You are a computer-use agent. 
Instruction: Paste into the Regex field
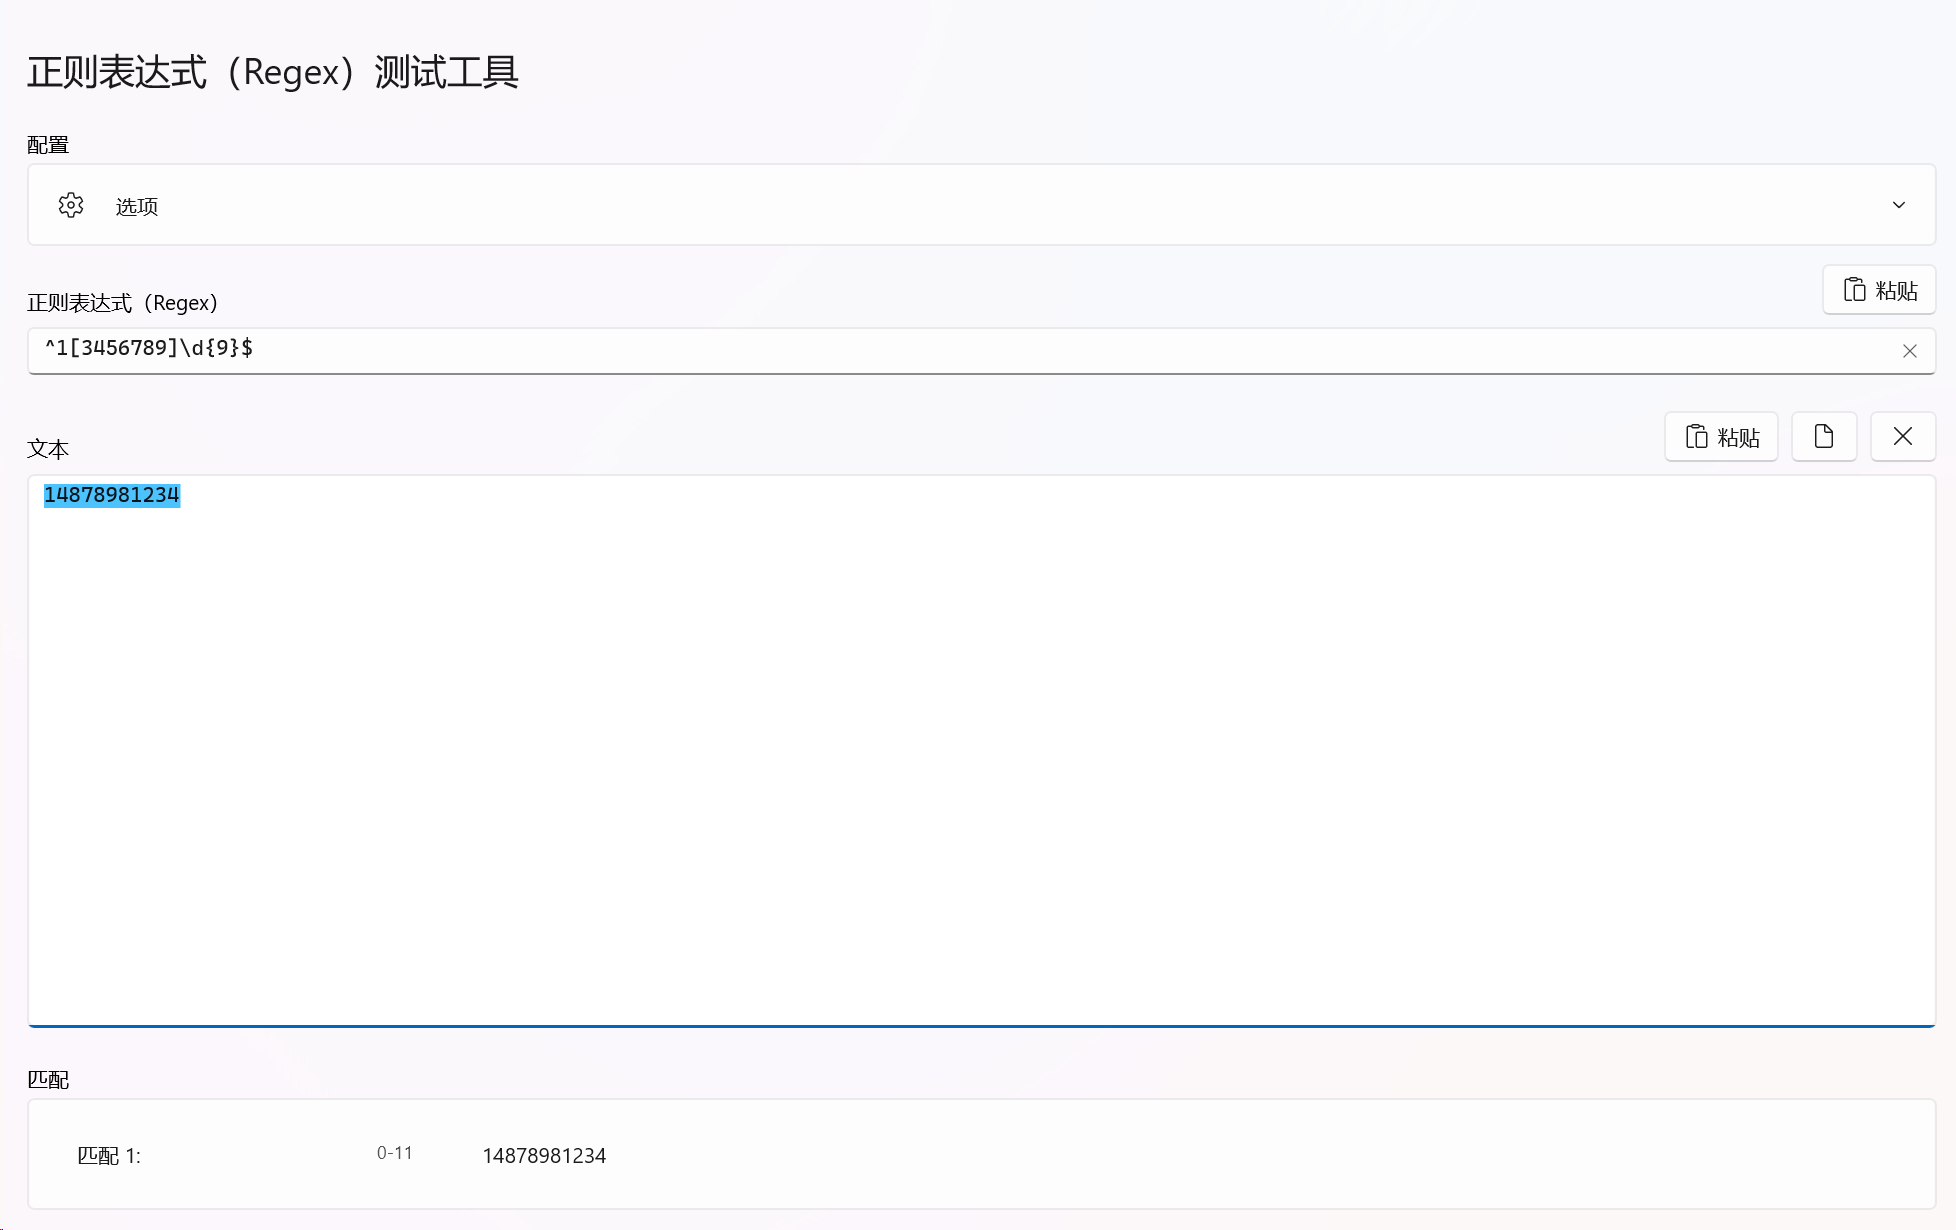click(1879, 290)
